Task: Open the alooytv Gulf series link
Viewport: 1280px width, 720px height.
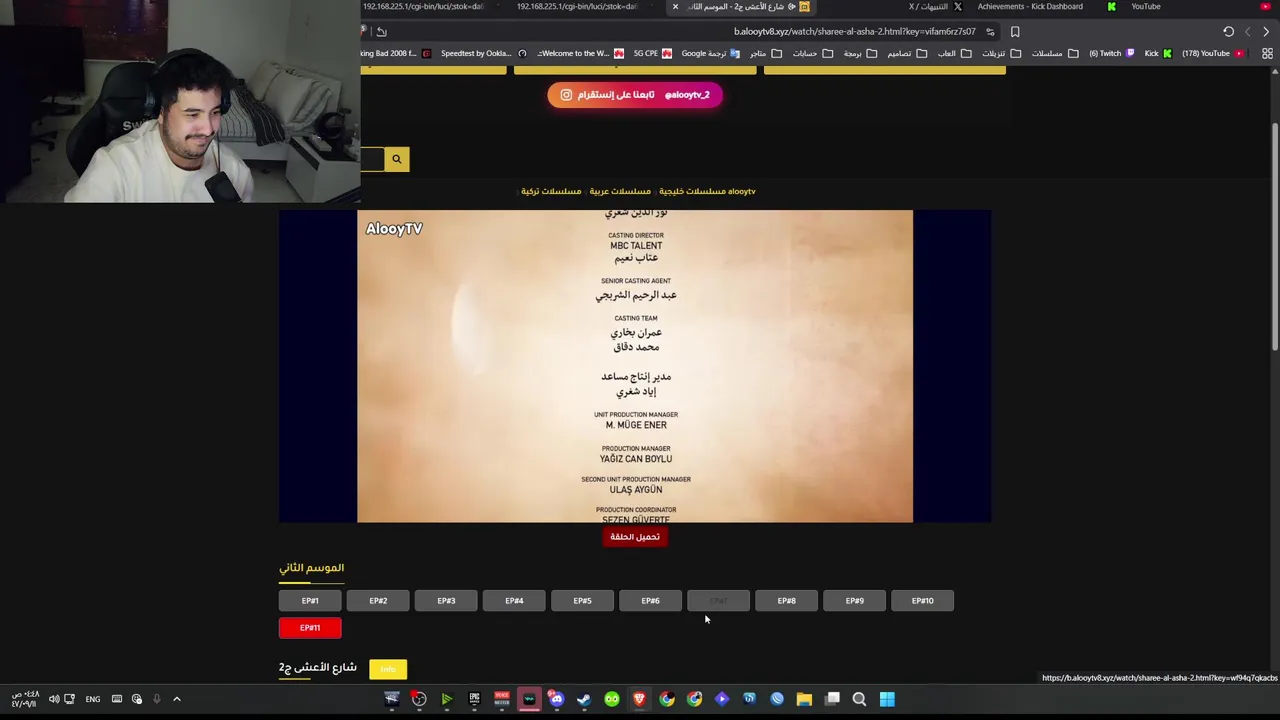Action: [x=707, y=191]
